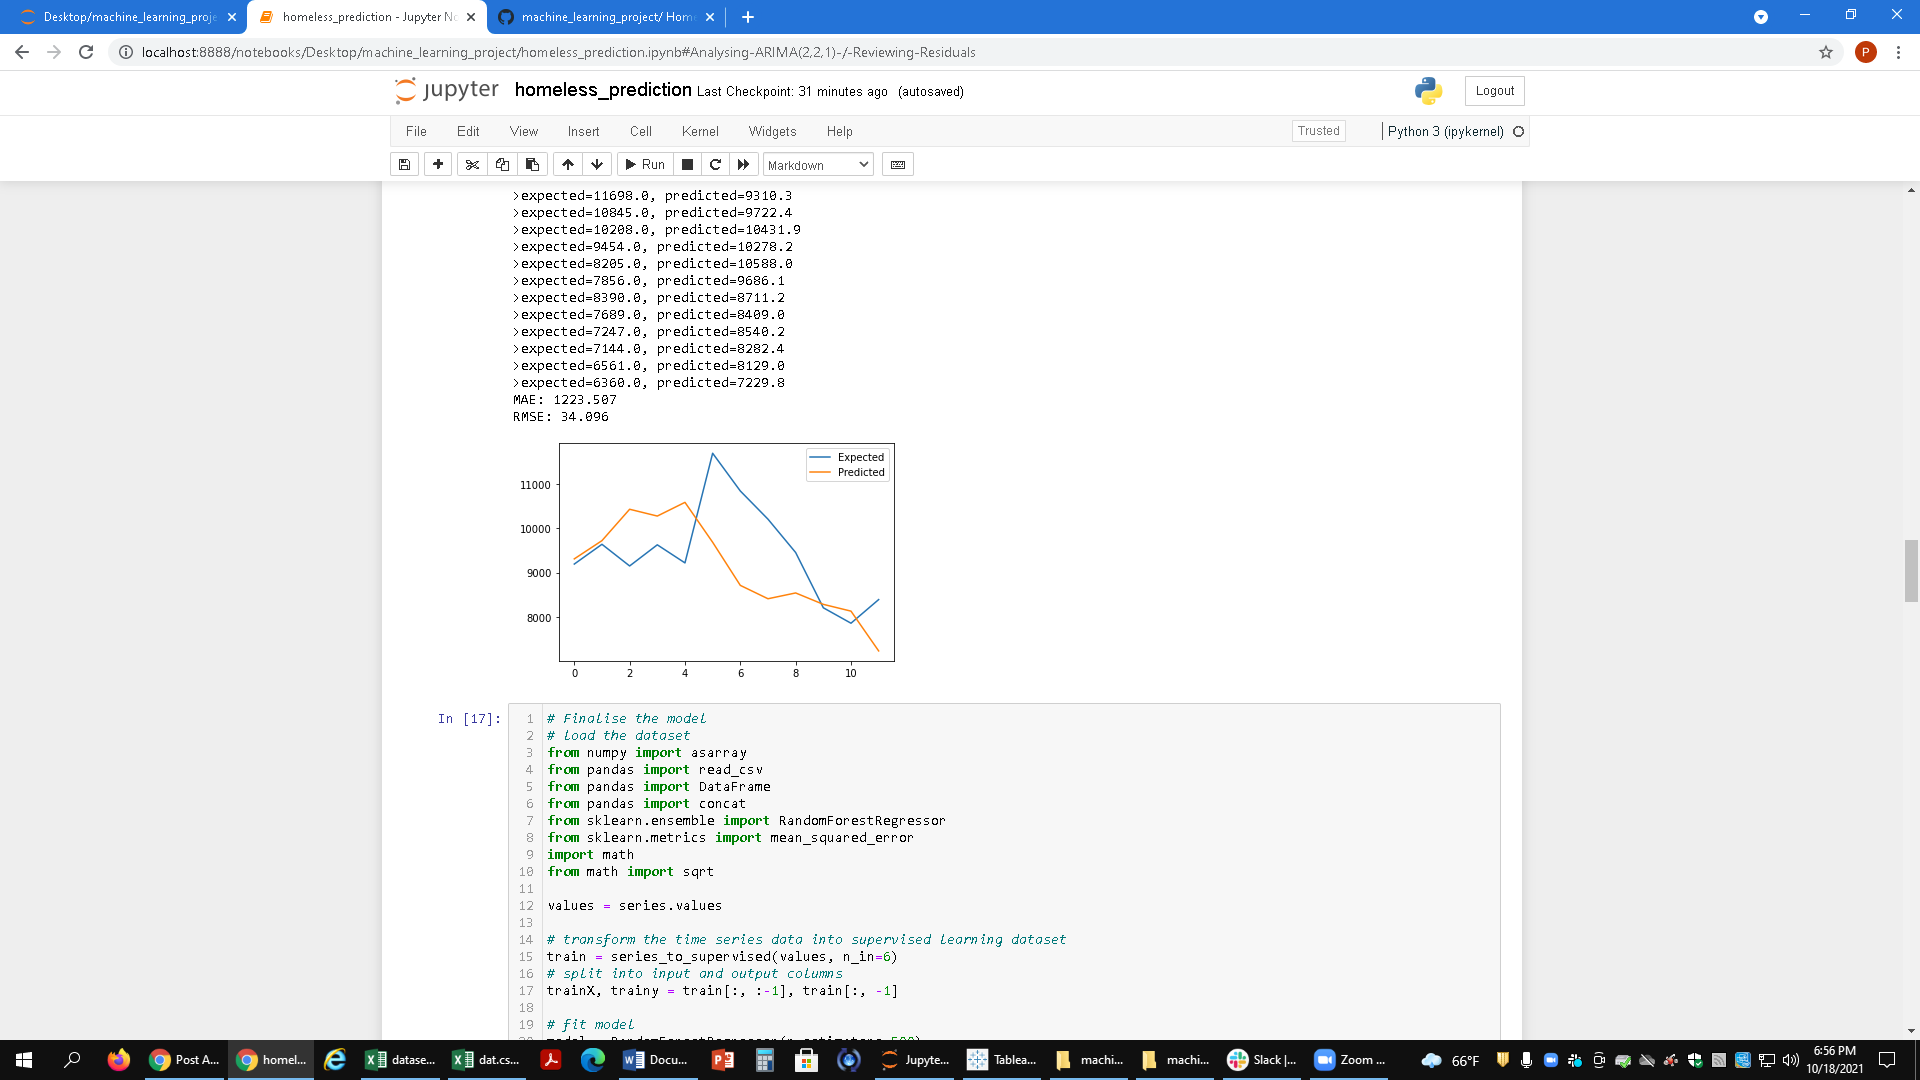Click the page vertical scrollbar thumb
The image size is (1920, 1080).
click(1911, 570)
